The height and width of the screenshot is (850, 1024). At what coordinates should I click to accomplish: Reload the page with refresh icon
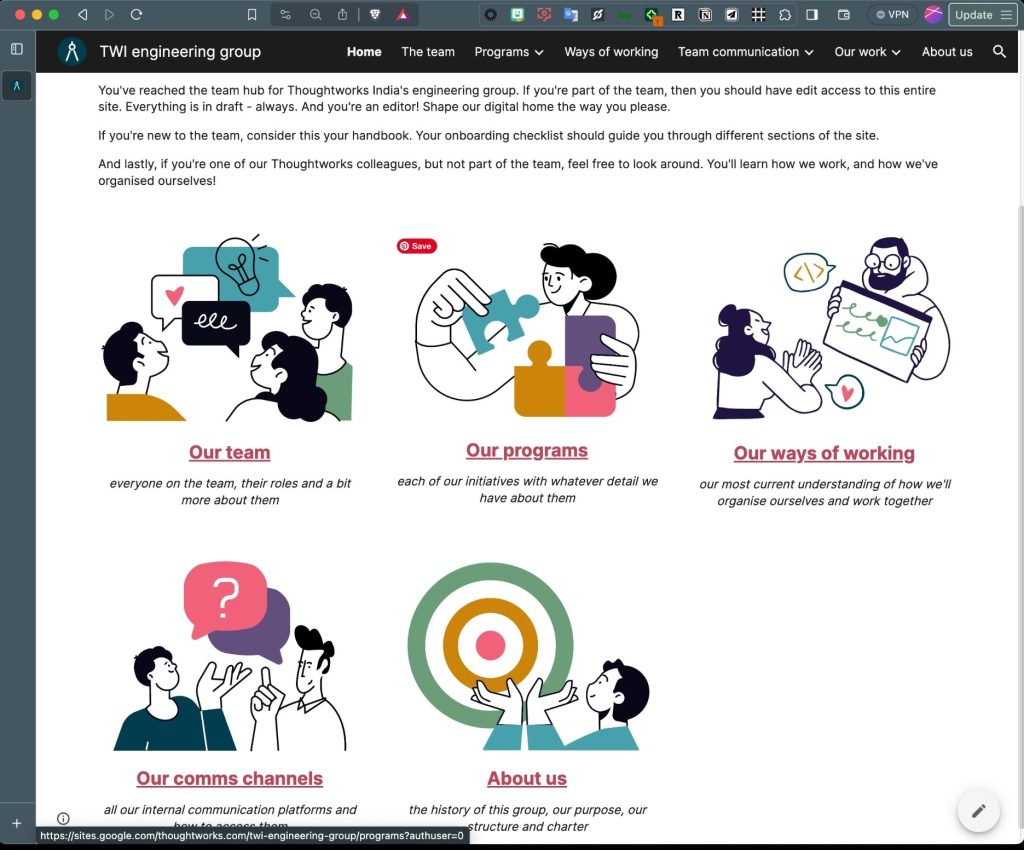click(137, 15)
